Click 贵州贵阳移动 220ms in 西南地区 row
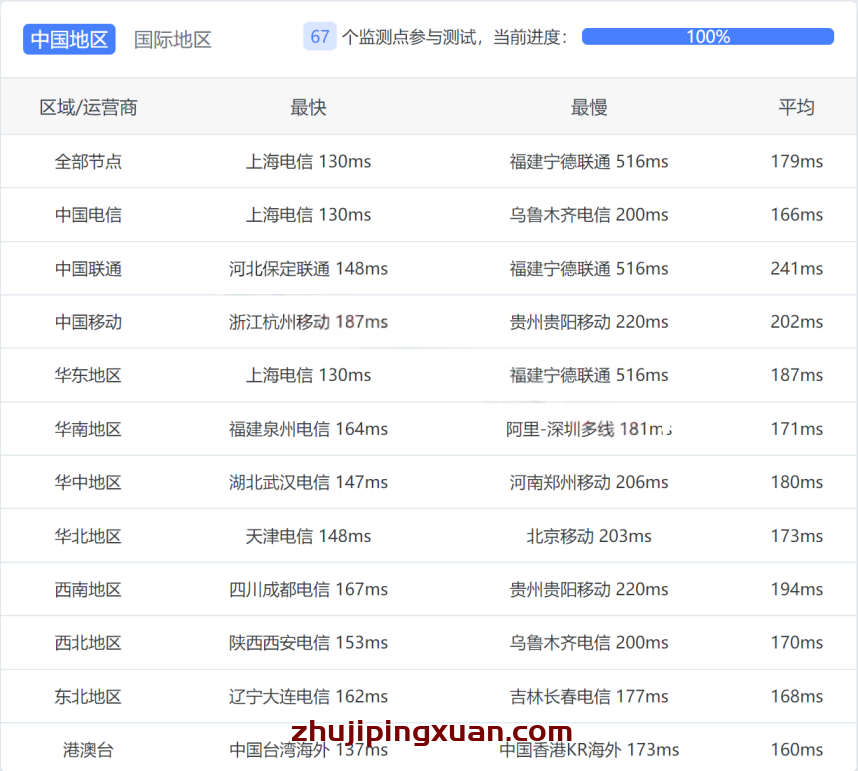Screen dimensions: 858x771 click(x=589, y=589)
